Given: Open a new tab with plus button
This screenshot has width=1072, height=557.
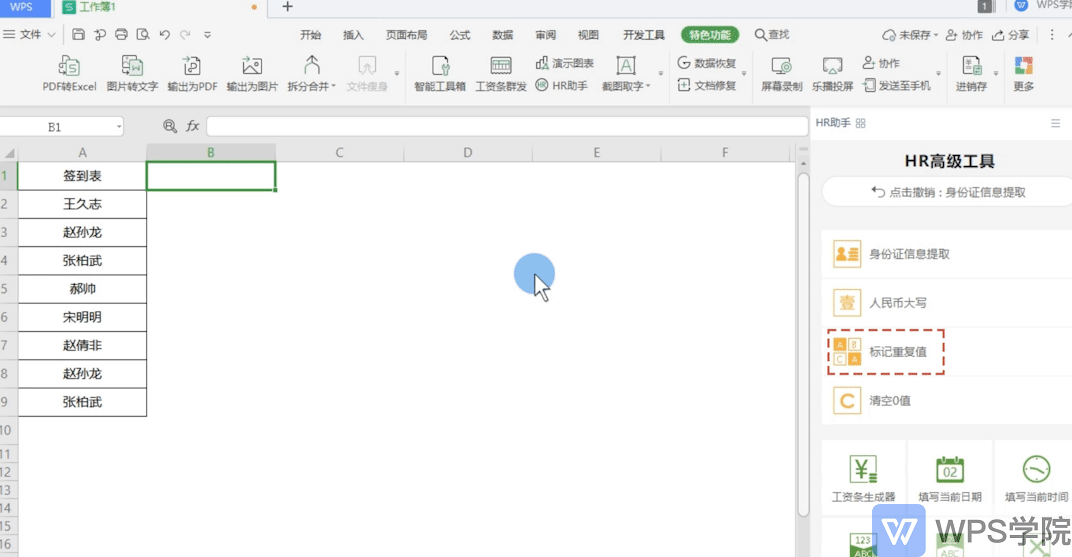Looking at the screenshot, I should (x=287, y=7).
